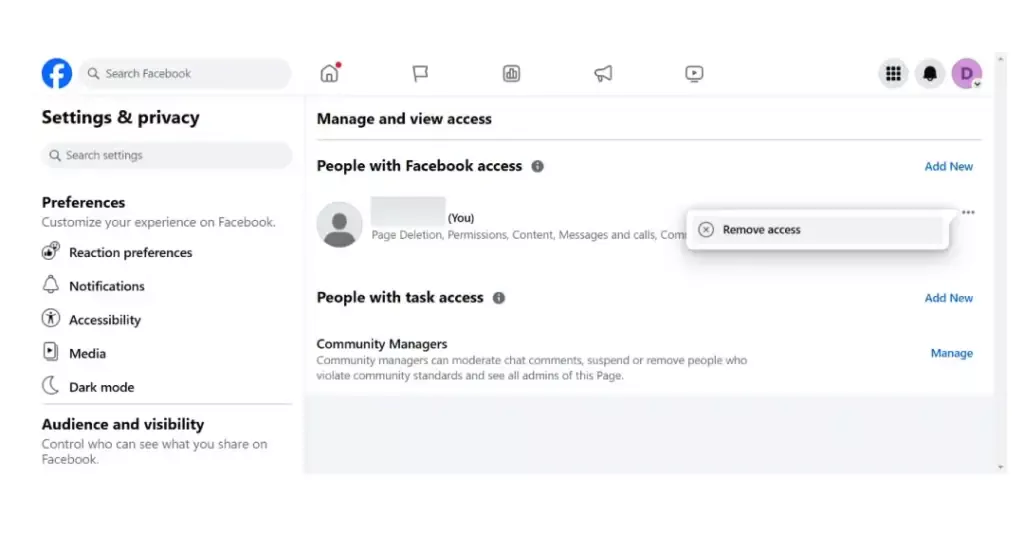The height and width of the screenshot is (533, 1024).
Task: Click the Notifications bell outline icon
Action: click(x=51, y=285)
